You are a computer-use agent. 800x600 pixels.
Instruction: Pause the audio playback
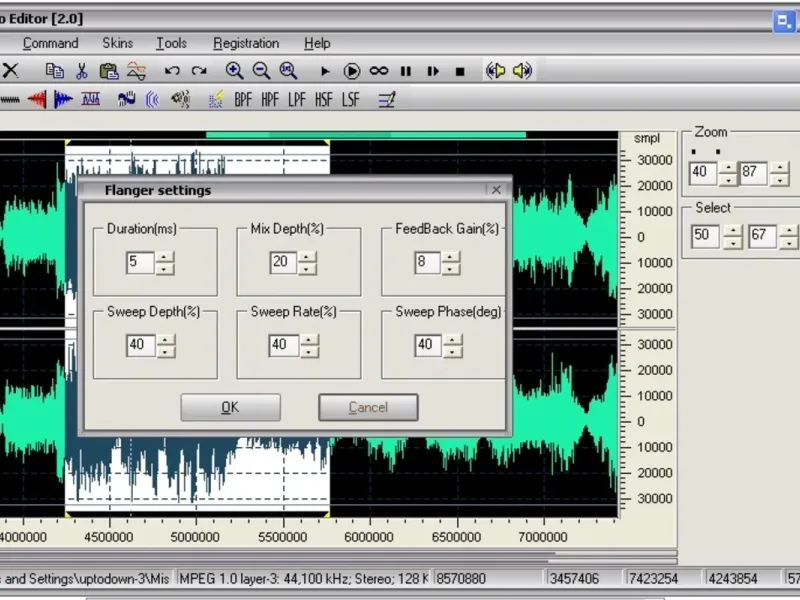coord(406,71)
